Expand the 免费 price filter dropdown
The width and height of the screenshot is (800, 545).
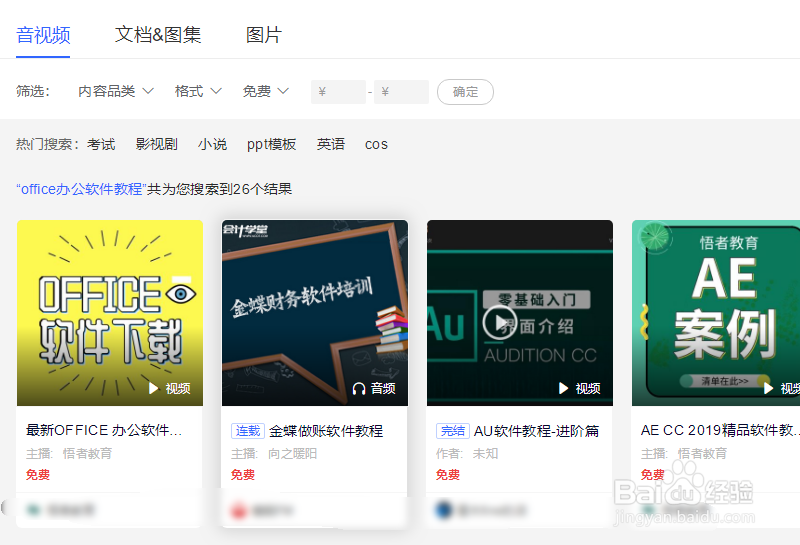(266, 91)
